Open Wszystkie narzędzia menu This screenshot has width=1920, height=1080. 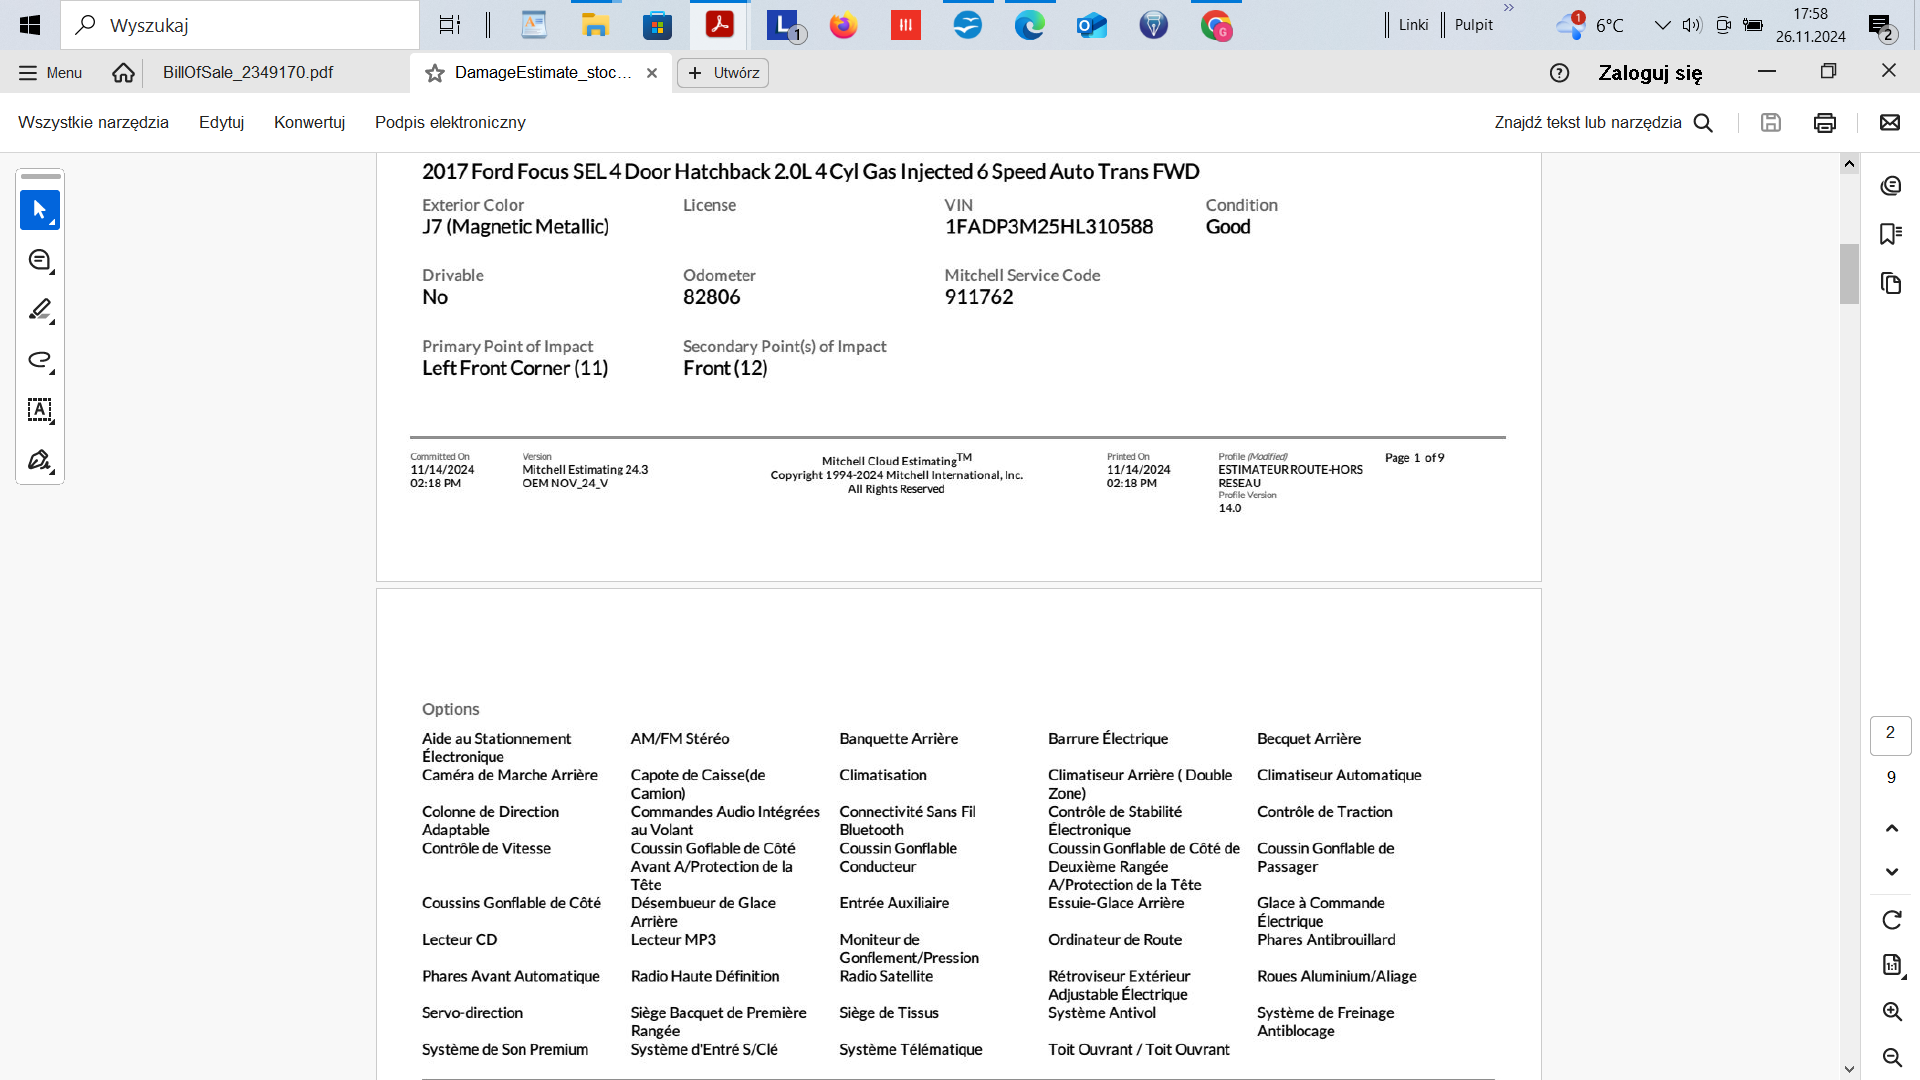[93, 123]
